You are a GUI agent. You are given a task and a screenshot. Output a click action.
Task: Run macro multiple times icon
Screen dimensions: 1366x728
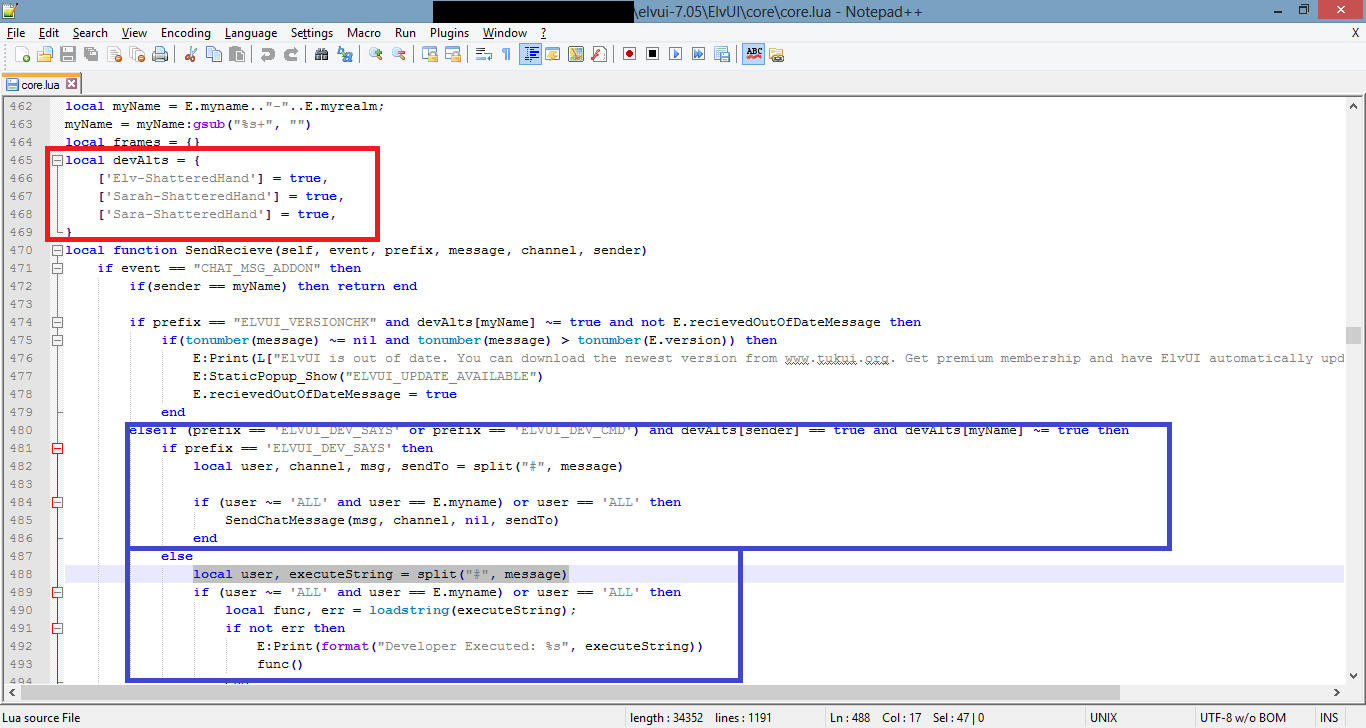coord(698,54)
